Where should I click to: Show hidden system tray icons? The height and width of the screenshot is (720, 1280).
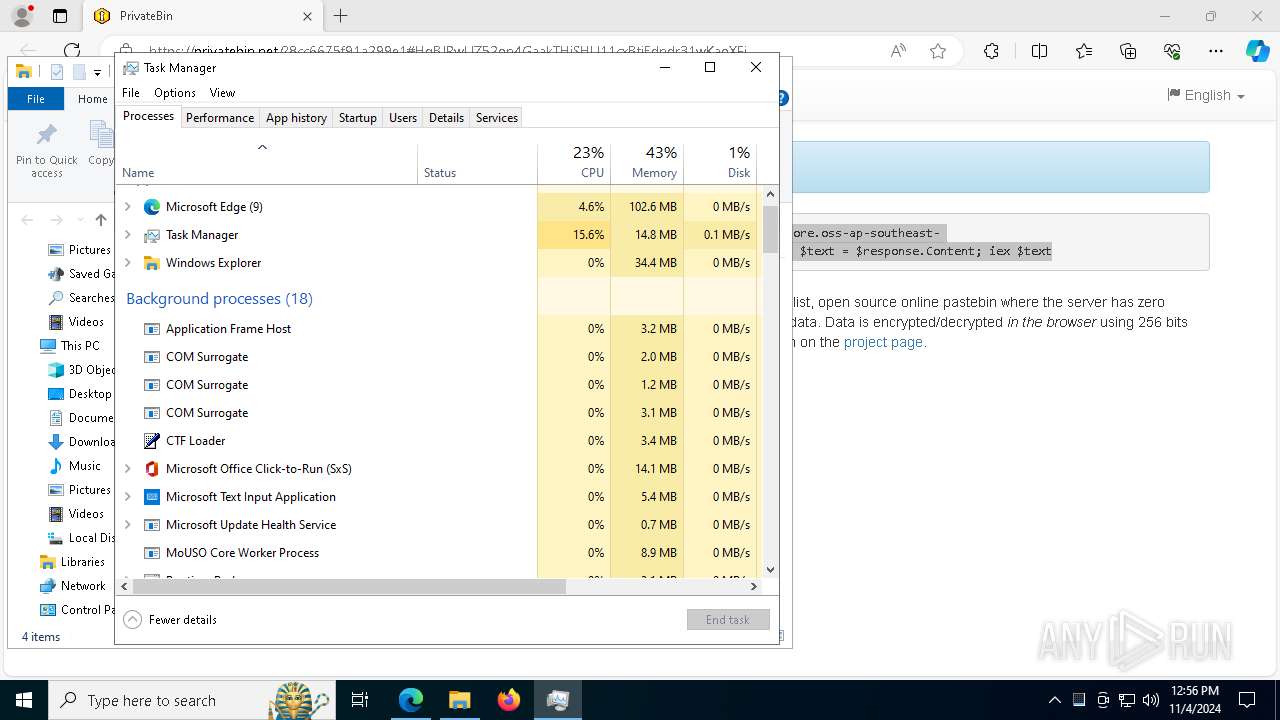[x=1054, y=700]
